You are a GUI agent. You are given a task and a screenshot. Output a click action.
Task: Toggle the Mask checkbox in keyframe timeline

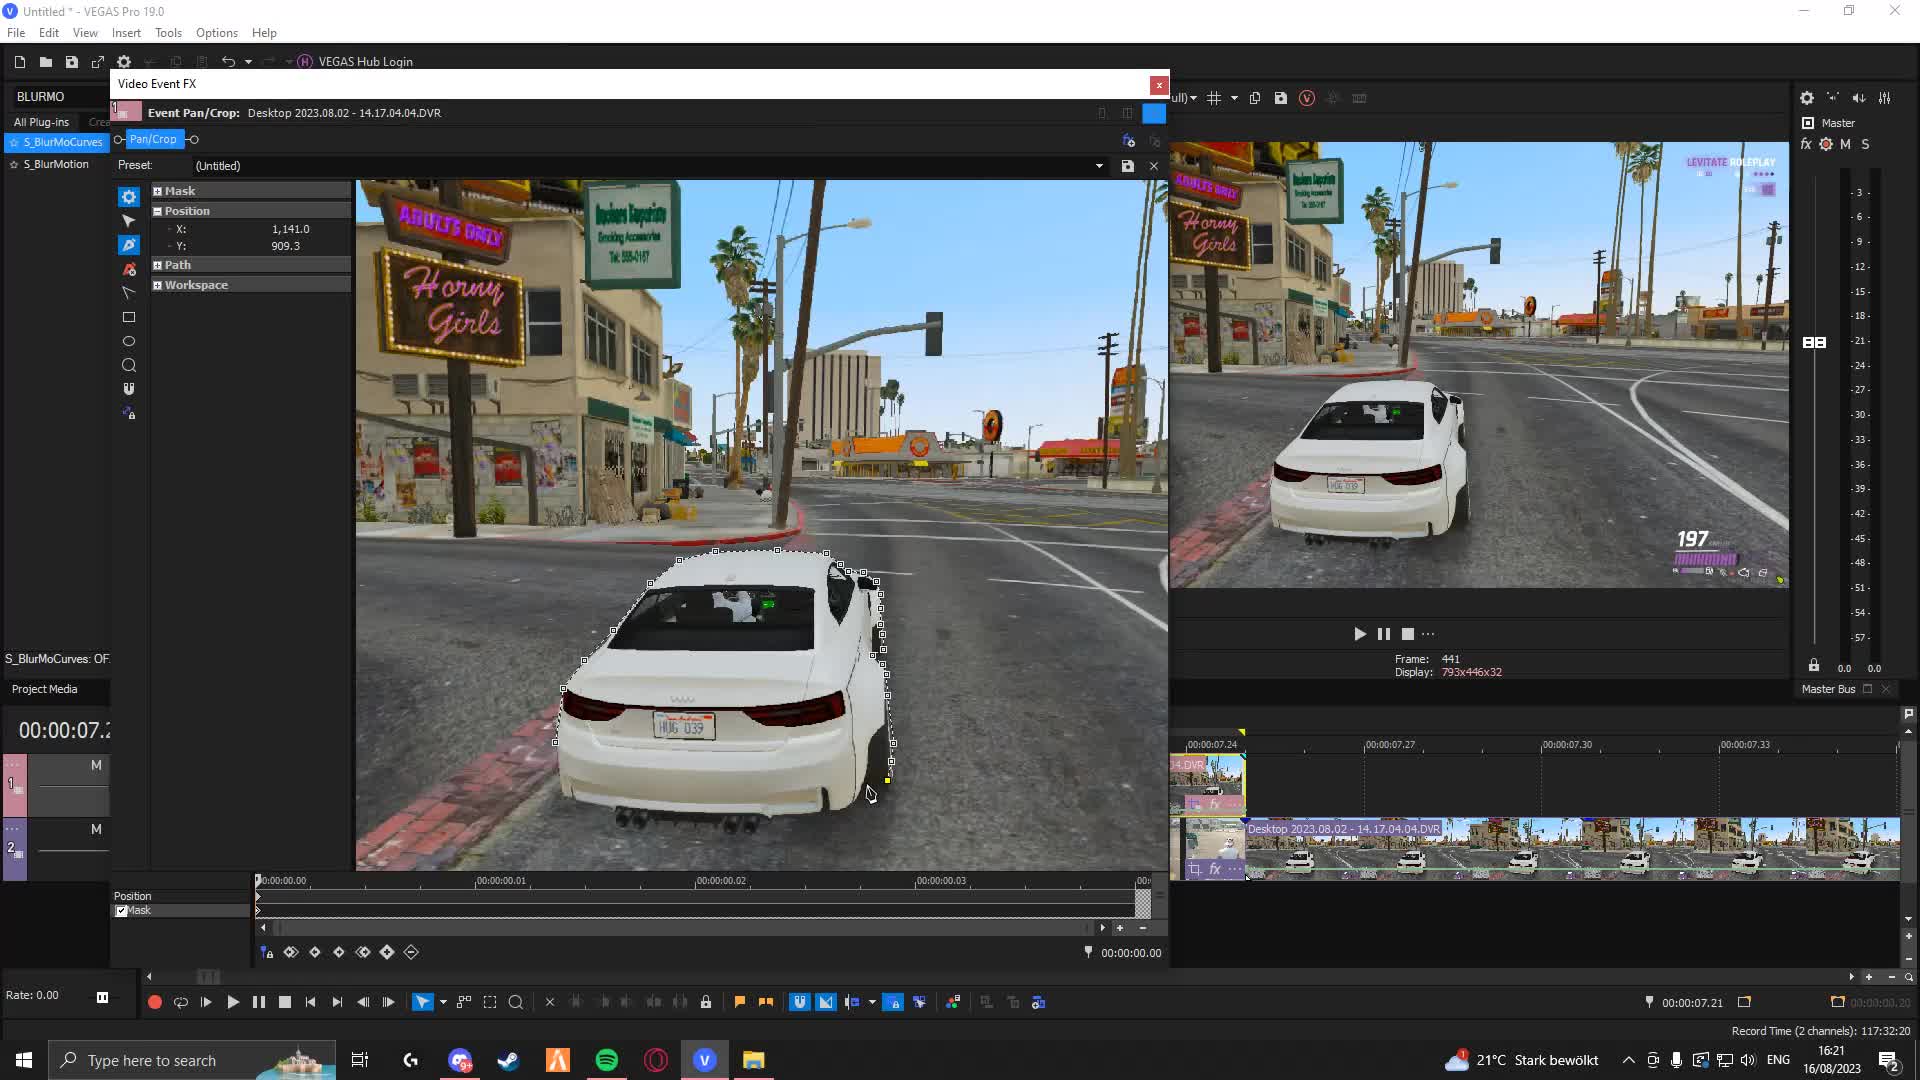(121, 911)
